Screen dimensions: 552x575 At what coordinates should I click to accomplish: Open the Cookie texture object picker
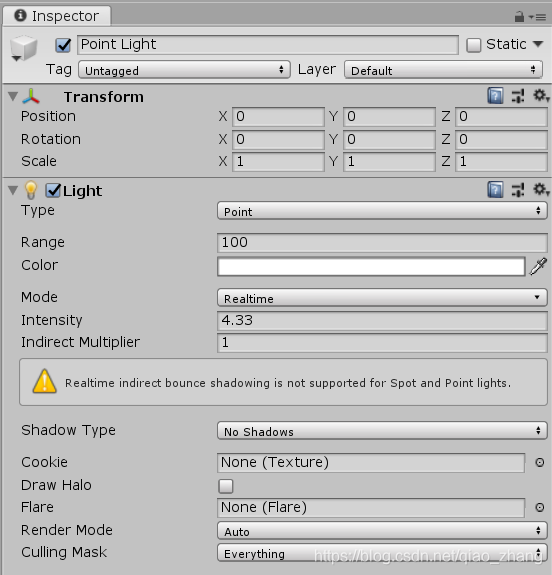(540, 462)
